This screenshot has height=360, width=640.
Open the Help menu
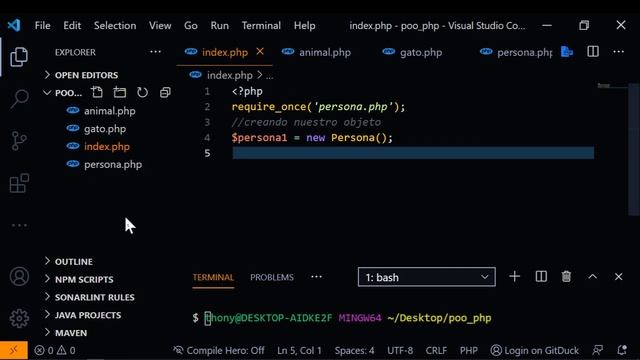304,25
